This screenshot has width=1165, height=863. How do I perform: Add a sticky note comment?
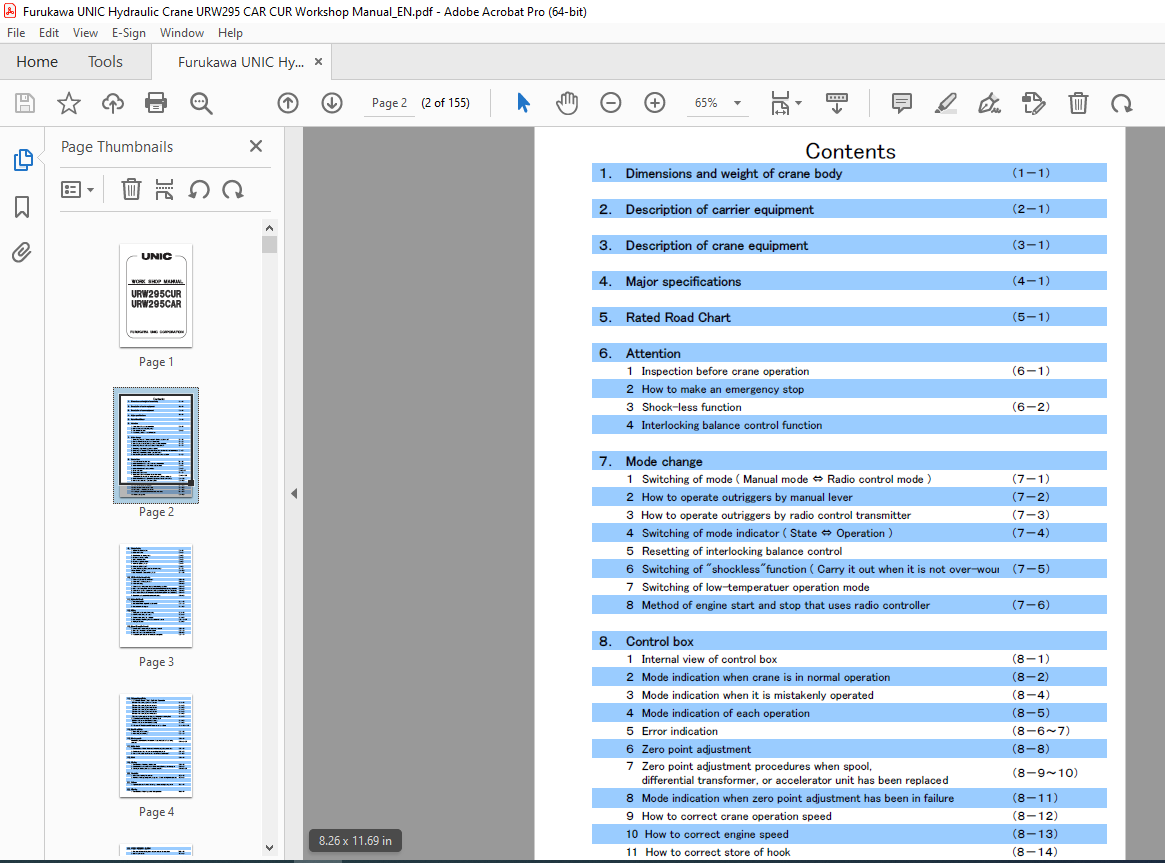pyautogui.click(x=901, y=103)
